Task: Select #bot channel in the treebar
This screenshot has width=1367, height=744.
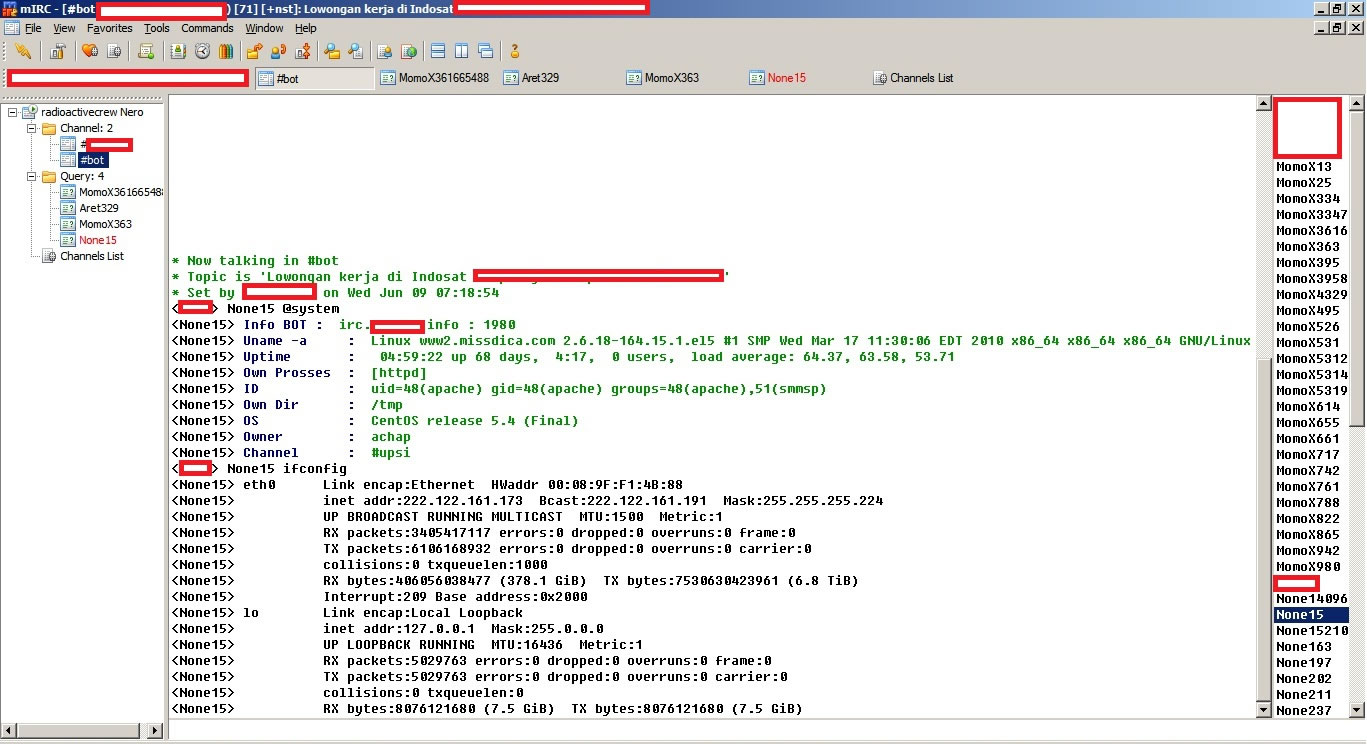Action: coord(92,160)
